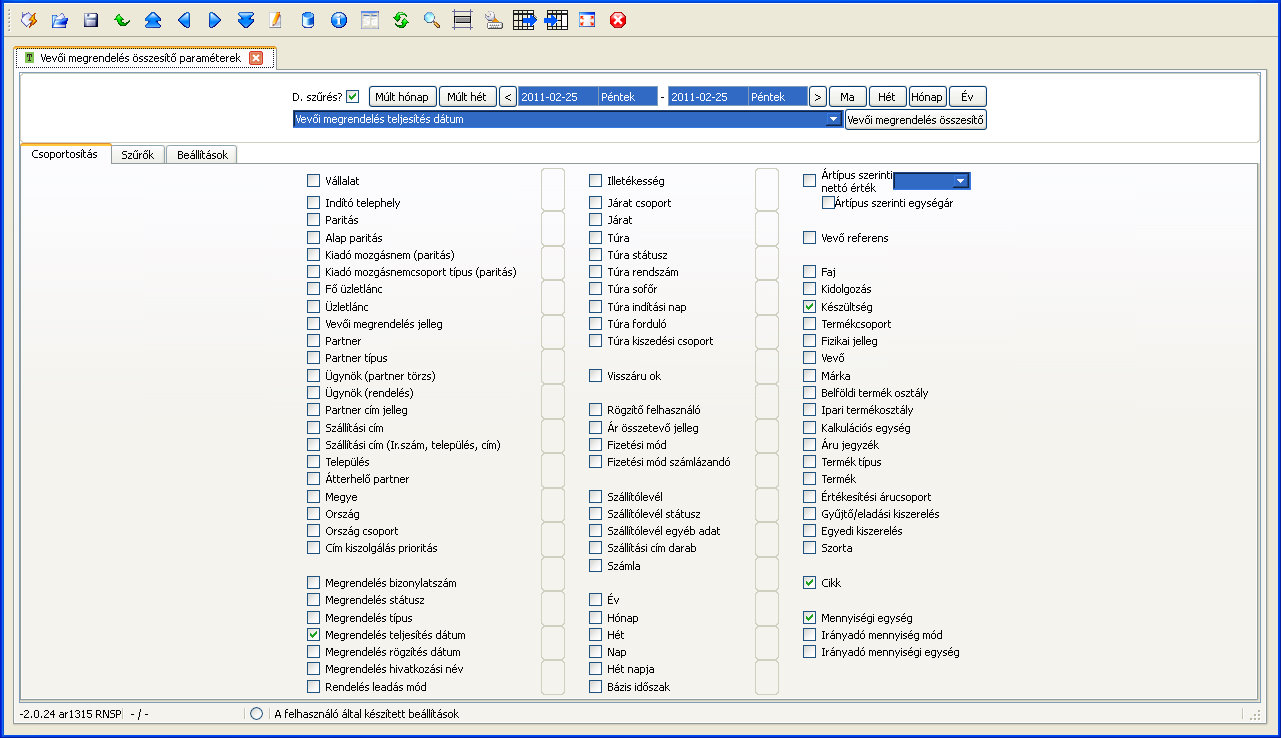Check the Hónap grouping checkbox
The image size is (1281, 738).
[x=596, y=618]
